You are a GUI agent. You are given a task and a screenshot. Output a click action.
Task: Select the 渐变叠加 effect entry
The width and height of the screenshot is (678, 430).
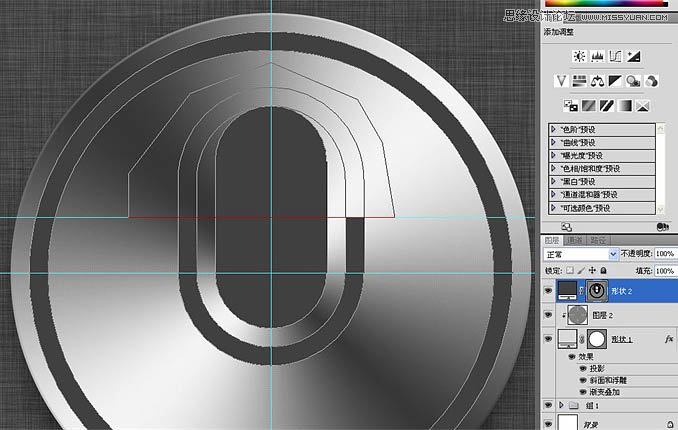click(x=604, y=392)
